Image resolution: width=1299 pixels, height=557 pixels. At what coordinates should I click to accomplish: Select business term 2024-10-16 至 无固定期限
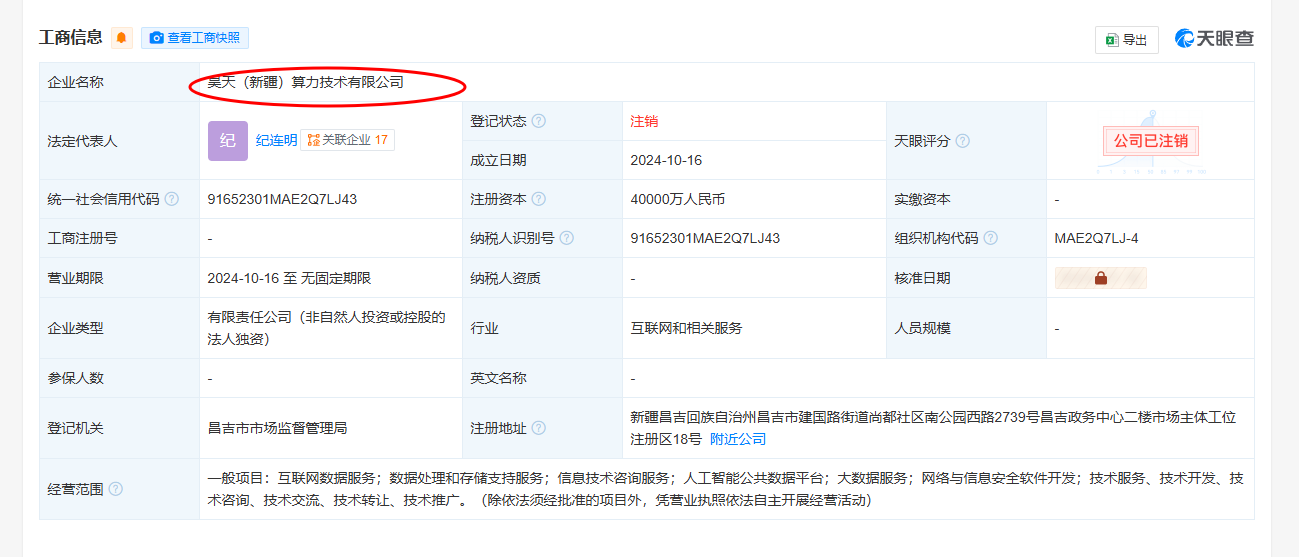tap(289, 278)
